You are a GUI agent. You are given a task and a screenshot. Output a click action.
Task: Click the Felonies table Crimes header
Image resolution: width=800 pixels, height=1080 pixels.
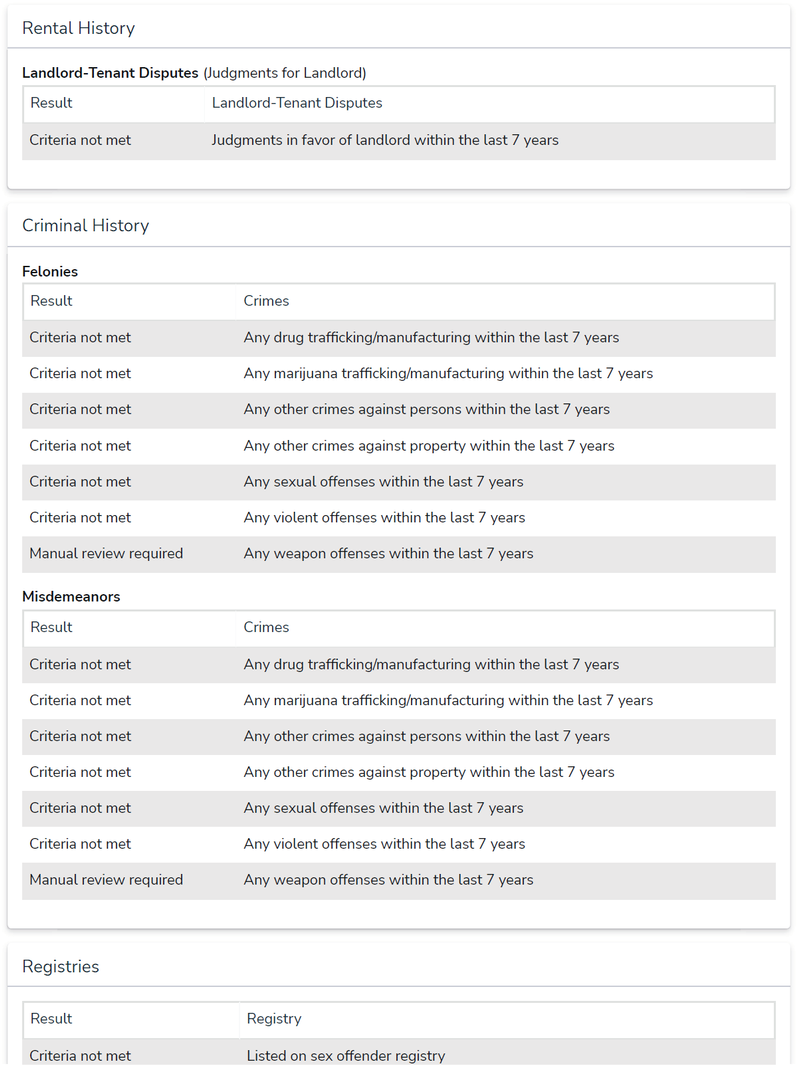[266, 301]
